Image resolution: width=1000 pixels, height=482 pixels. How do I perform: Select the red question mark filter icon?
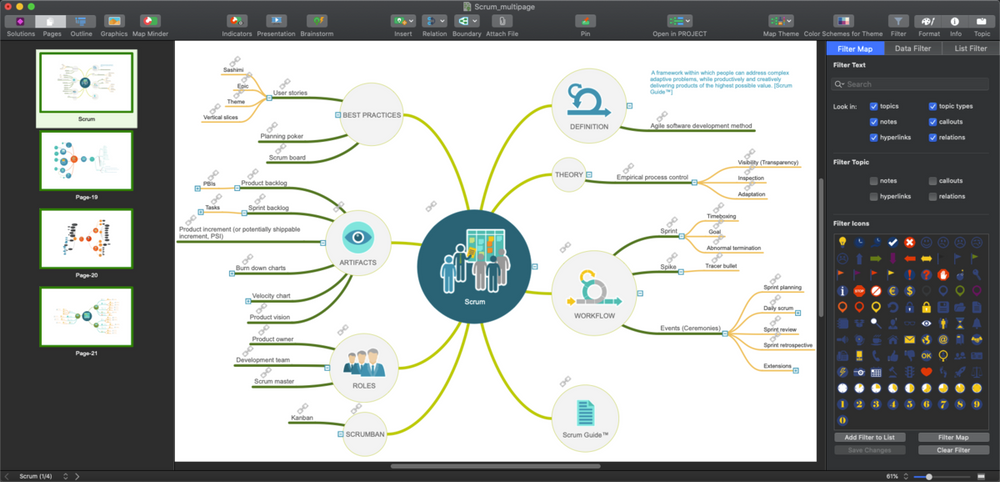pyautogui.click(x=926, y=275)
